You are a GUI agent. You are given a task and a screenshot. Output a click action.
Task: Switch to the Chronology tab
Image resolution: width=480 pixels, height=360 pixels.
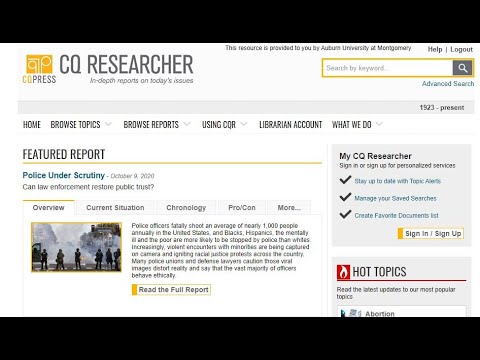click(186, 208)
